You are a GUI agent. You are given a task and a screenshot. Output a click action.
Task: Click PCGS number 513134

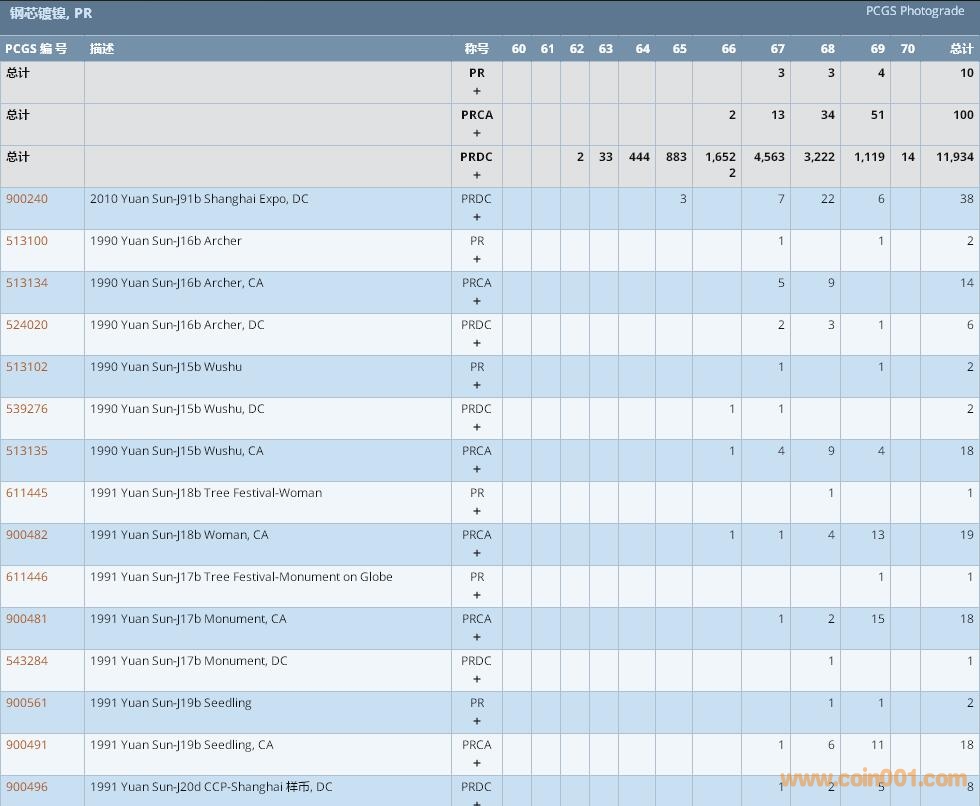pos(27,283)
